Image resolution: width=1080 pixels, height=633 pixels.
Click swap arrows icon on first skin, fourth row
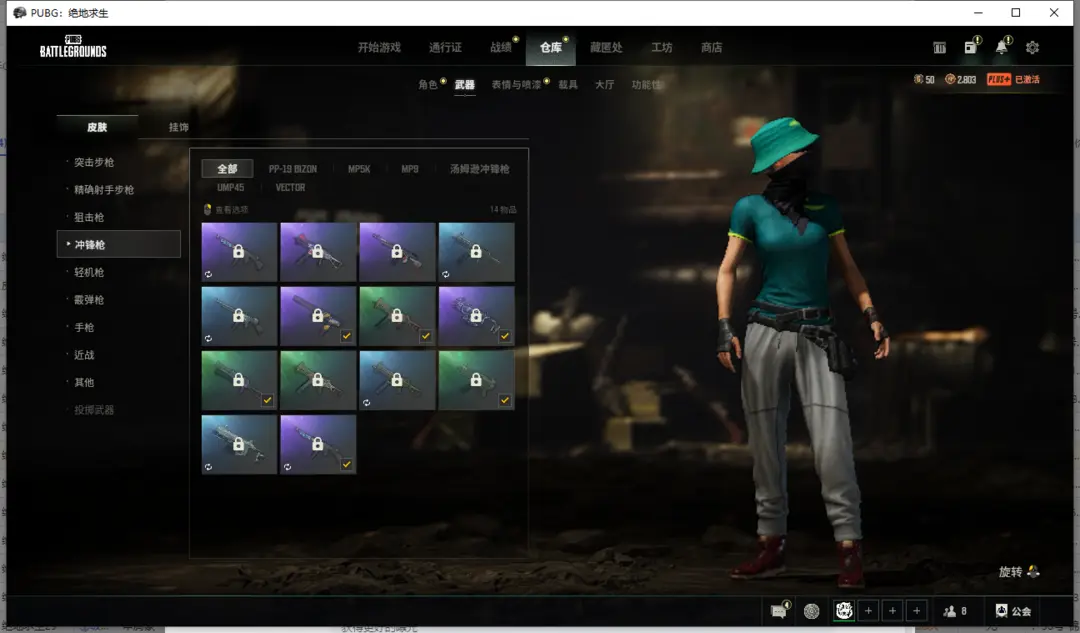[x=208, y=467]
